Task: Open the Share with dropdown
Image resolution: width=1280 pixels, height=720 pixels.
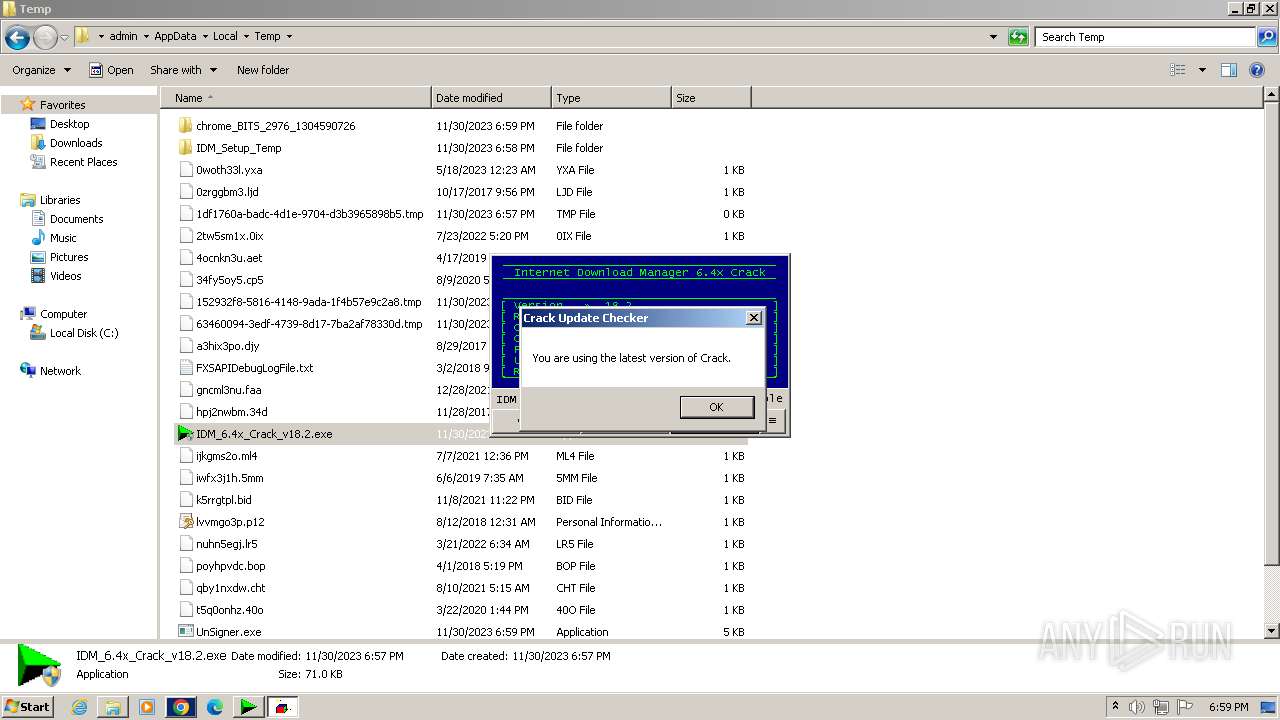Action: (x=182, y=70)
